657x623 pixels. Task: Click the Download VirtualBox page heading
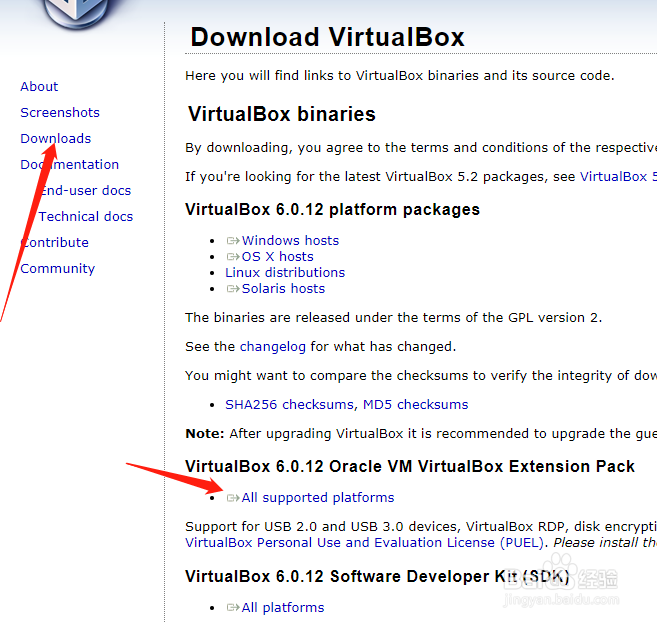[327, 37]
